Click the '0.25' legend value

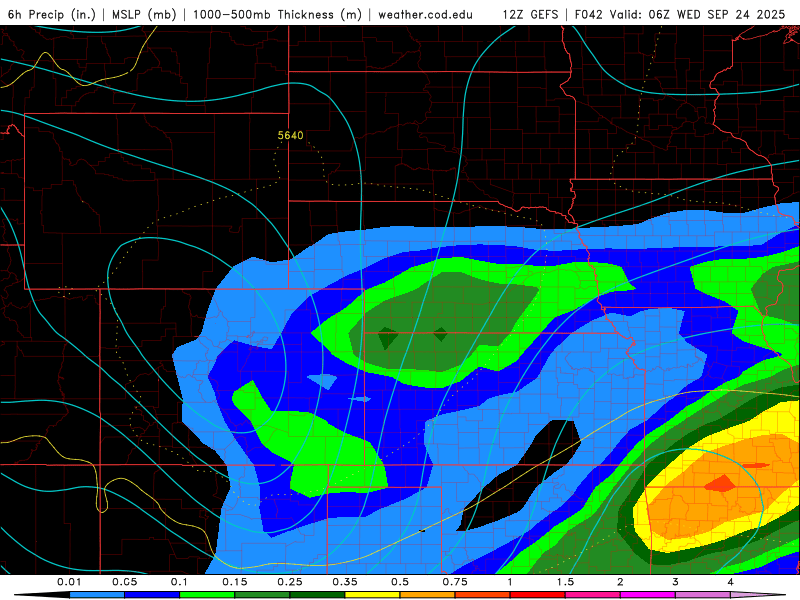tap(290, 582)
